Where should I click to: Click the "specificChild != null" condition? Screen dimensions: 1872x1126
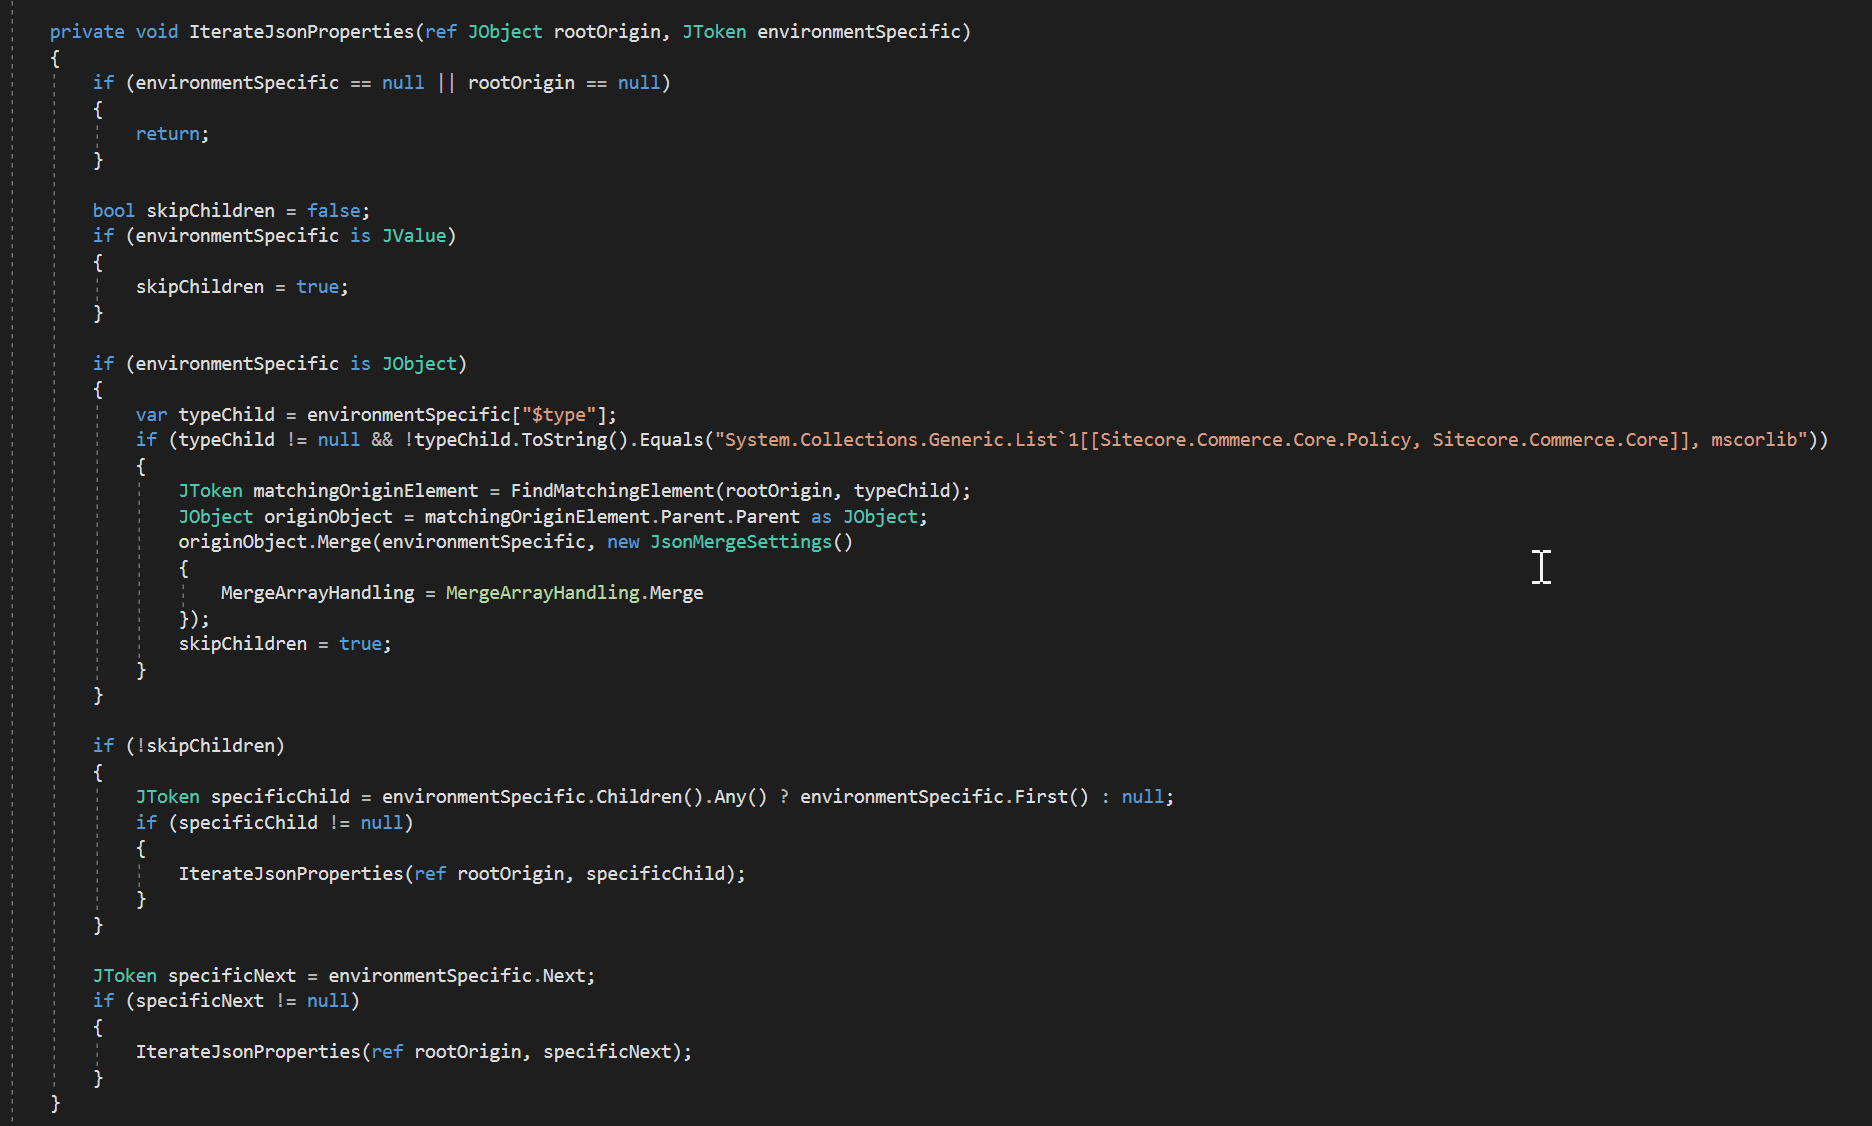pyautogui.click(x=290, y=823)
